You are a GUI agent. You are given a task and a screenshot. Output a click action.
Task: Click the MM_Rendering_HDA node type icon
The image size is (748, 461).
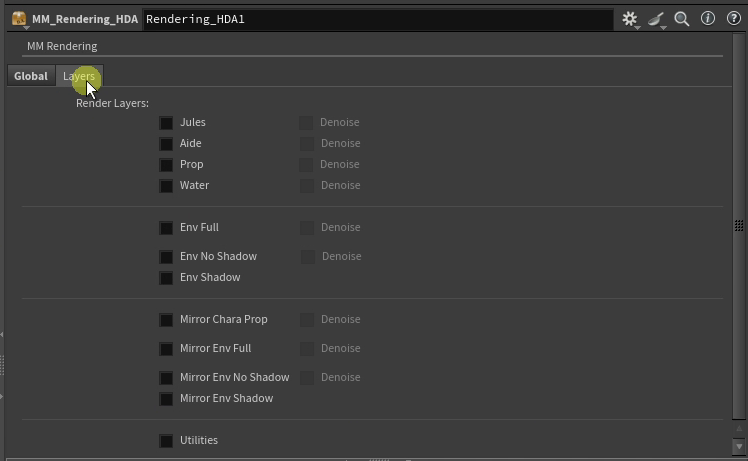(19, 19)
